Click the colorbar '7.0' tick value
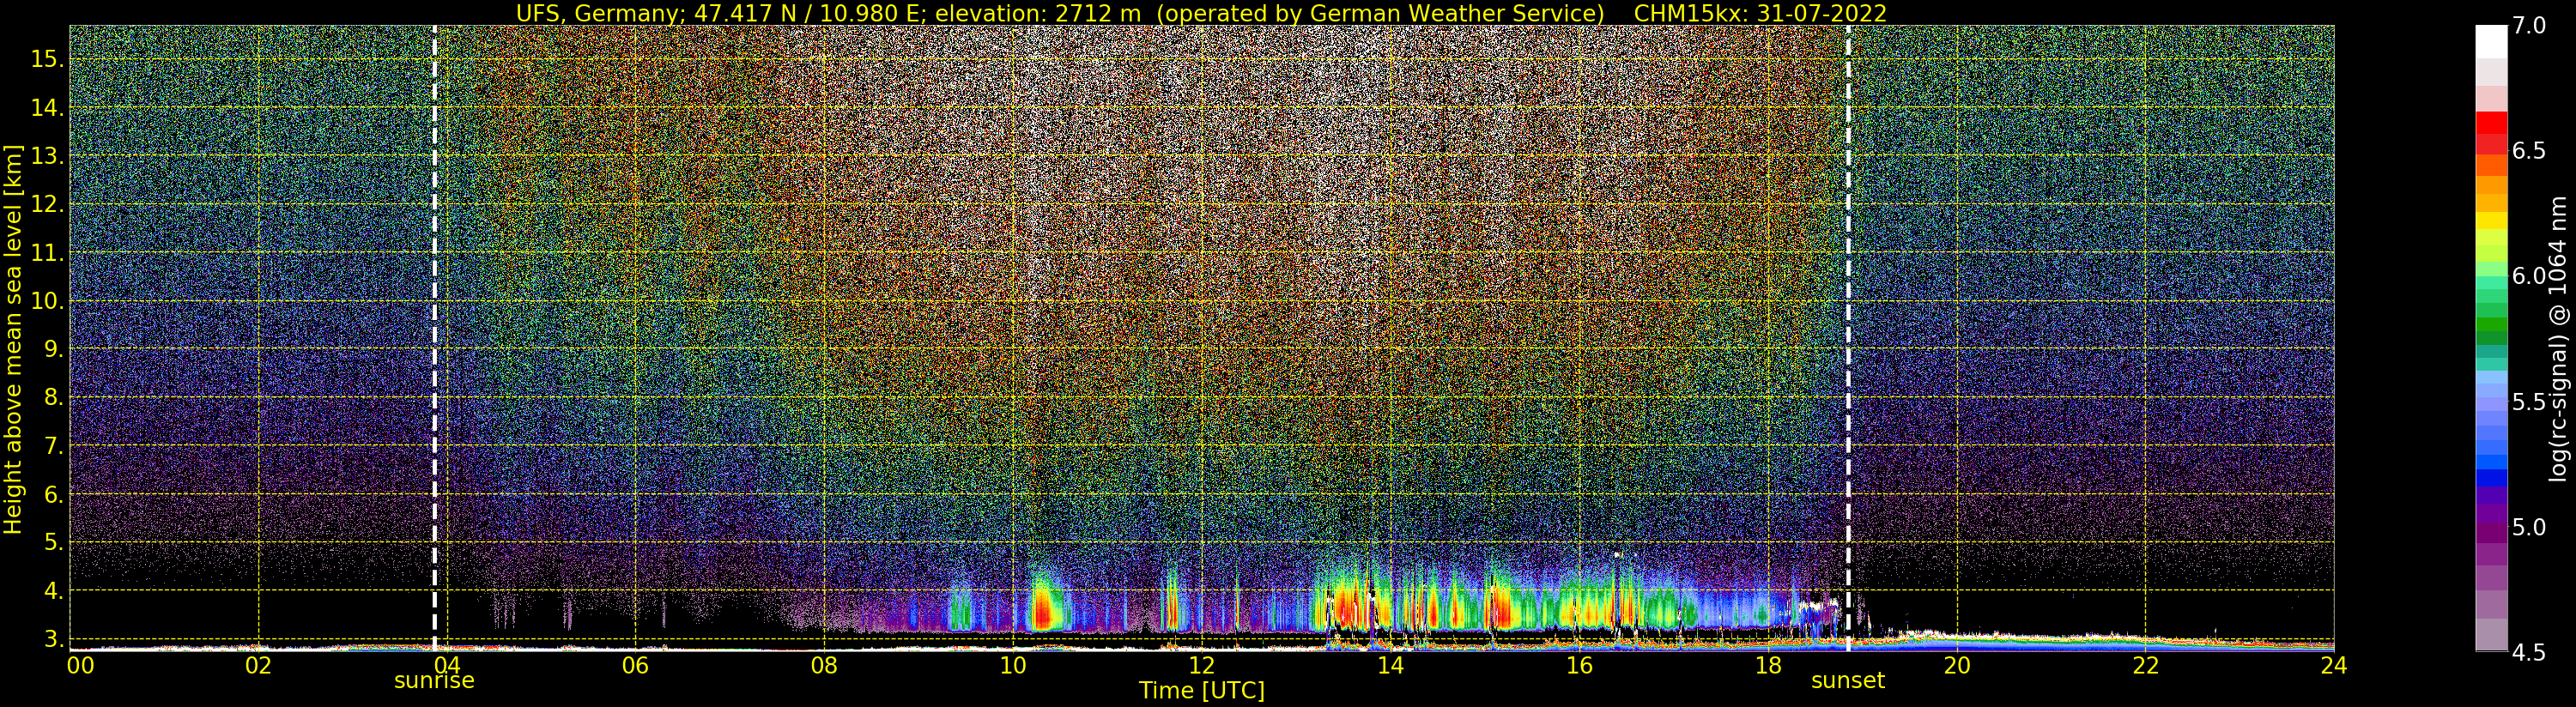Image resolution: width=2576 pixels, height=707 pixels. [2529, 26]
